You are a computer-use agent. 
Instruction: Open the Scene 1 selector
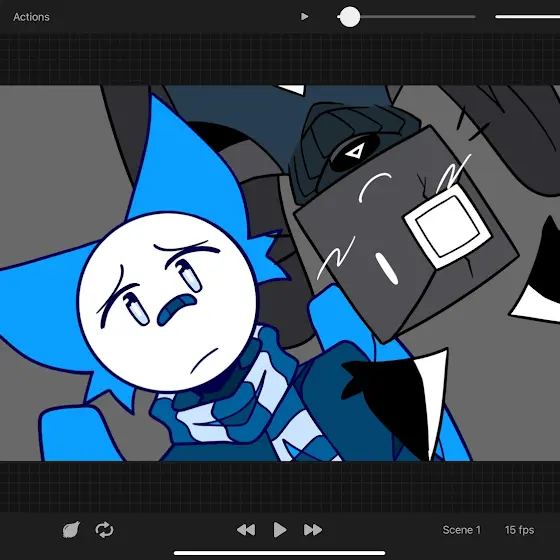pos(461,530)
